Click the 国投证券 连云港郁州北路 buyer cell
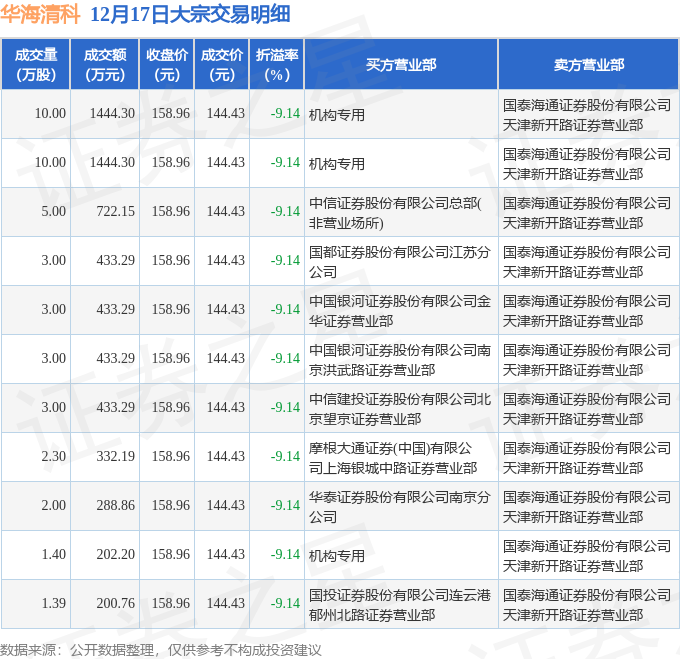 click(x=399, y=604)
